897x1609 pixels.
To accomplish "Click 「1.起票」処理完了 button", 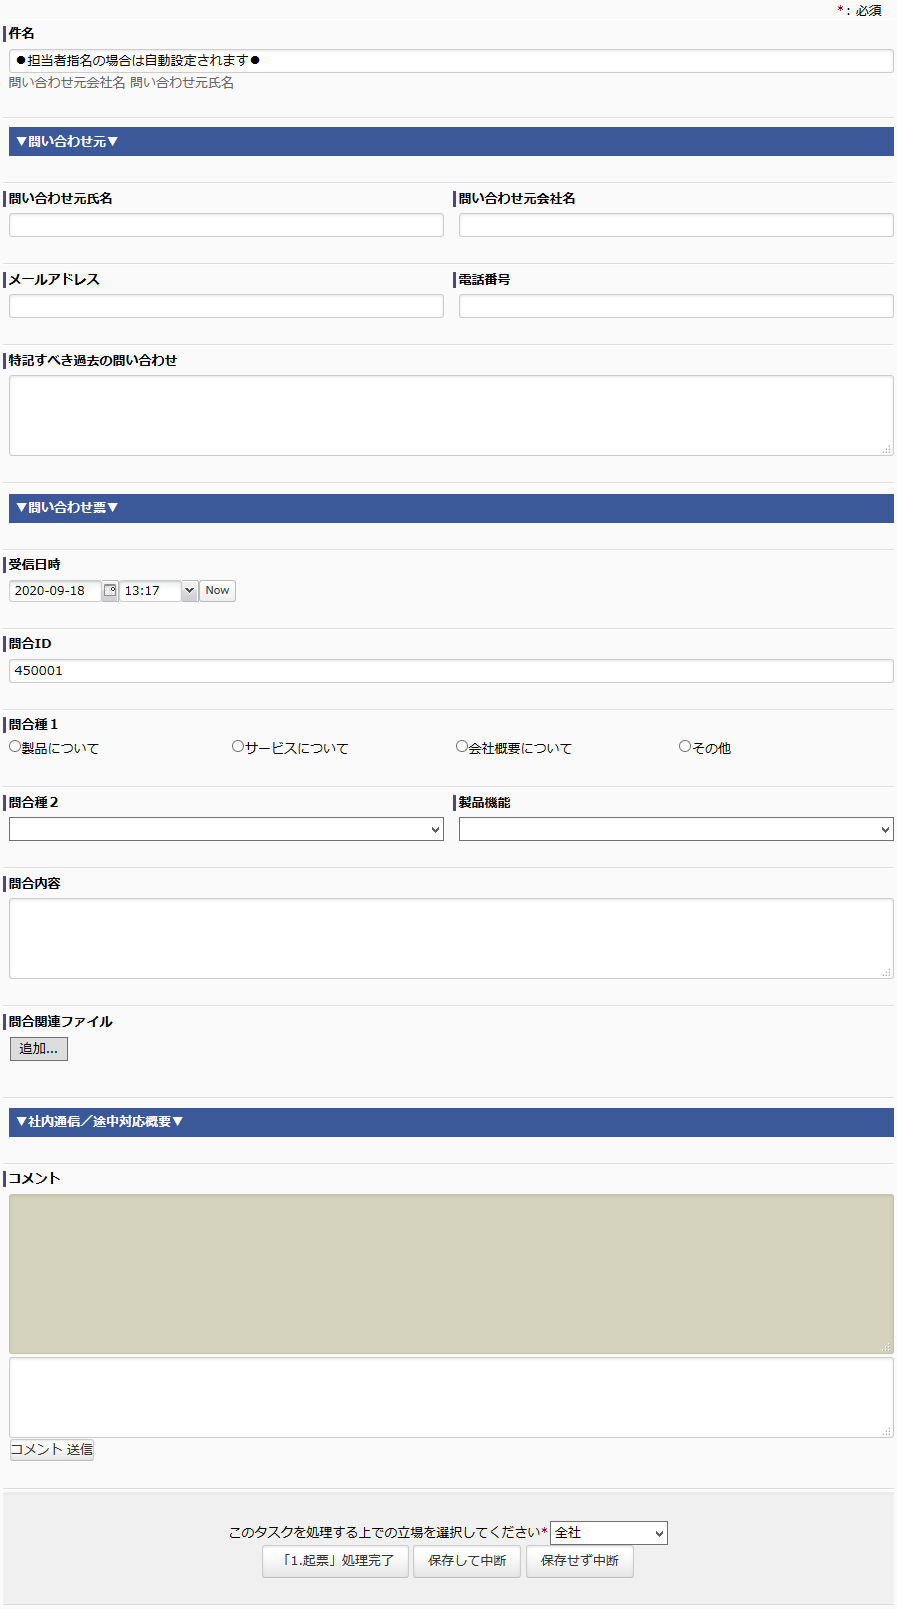I will click(x=335, y=1561).
